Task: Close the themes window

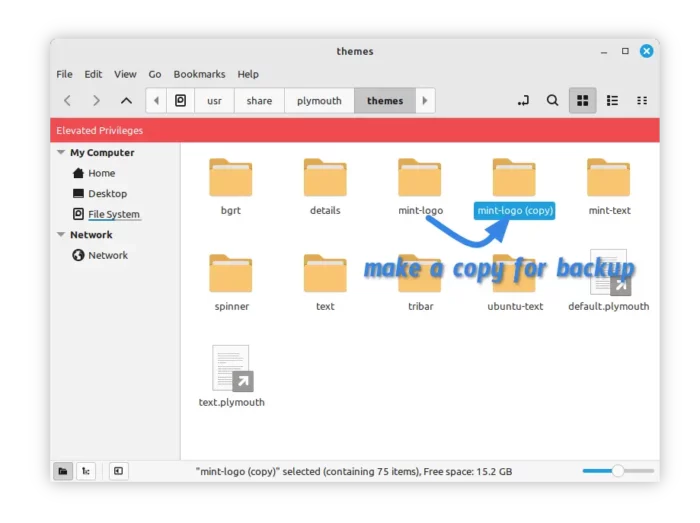Action: point(646,51)
